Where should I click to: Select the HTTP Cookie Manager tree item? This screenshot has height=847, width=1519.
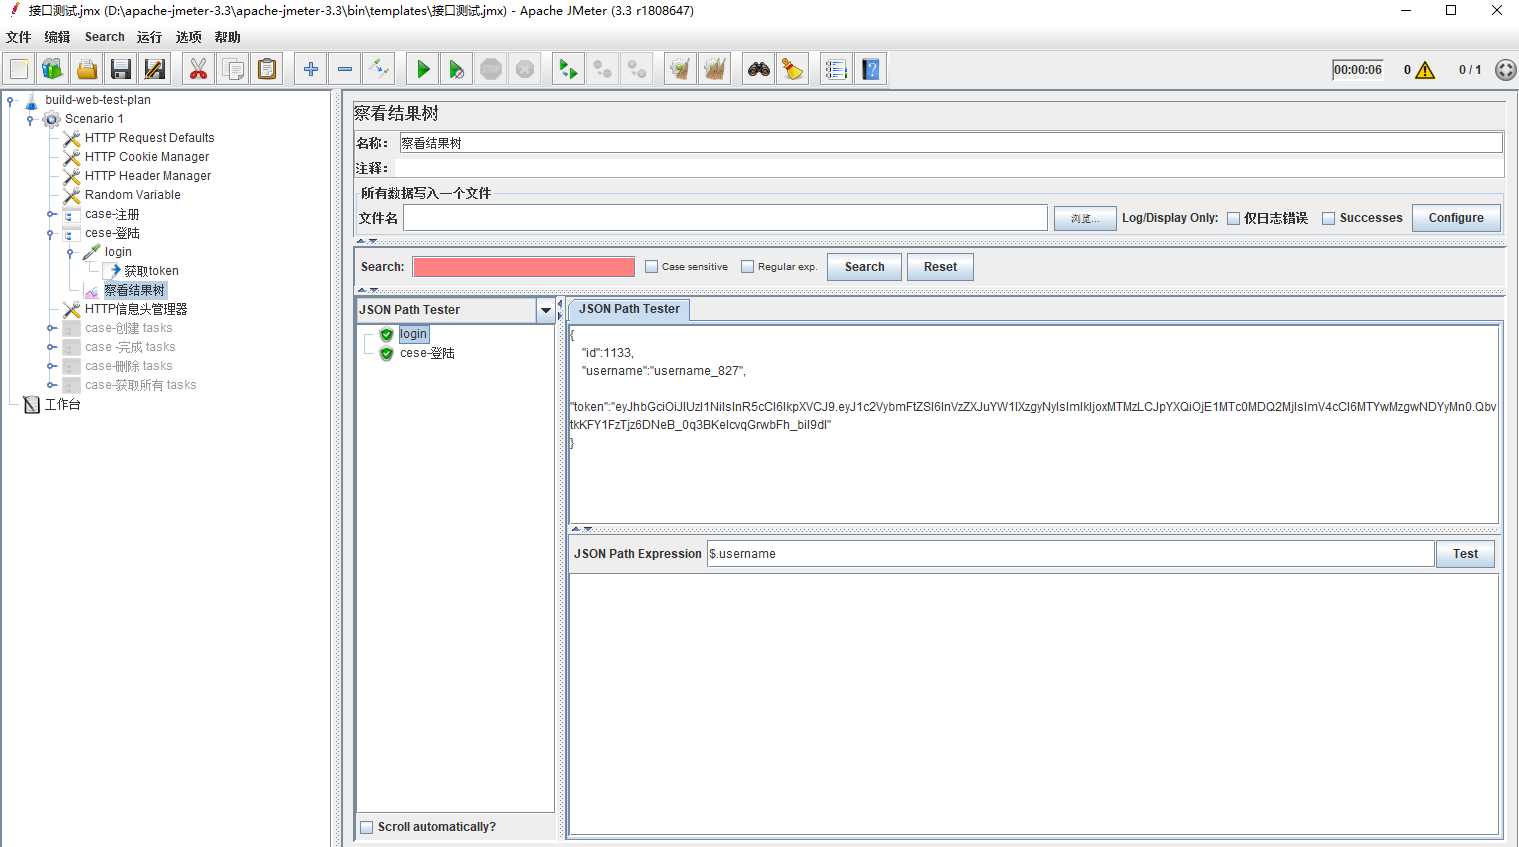point(147,157)
